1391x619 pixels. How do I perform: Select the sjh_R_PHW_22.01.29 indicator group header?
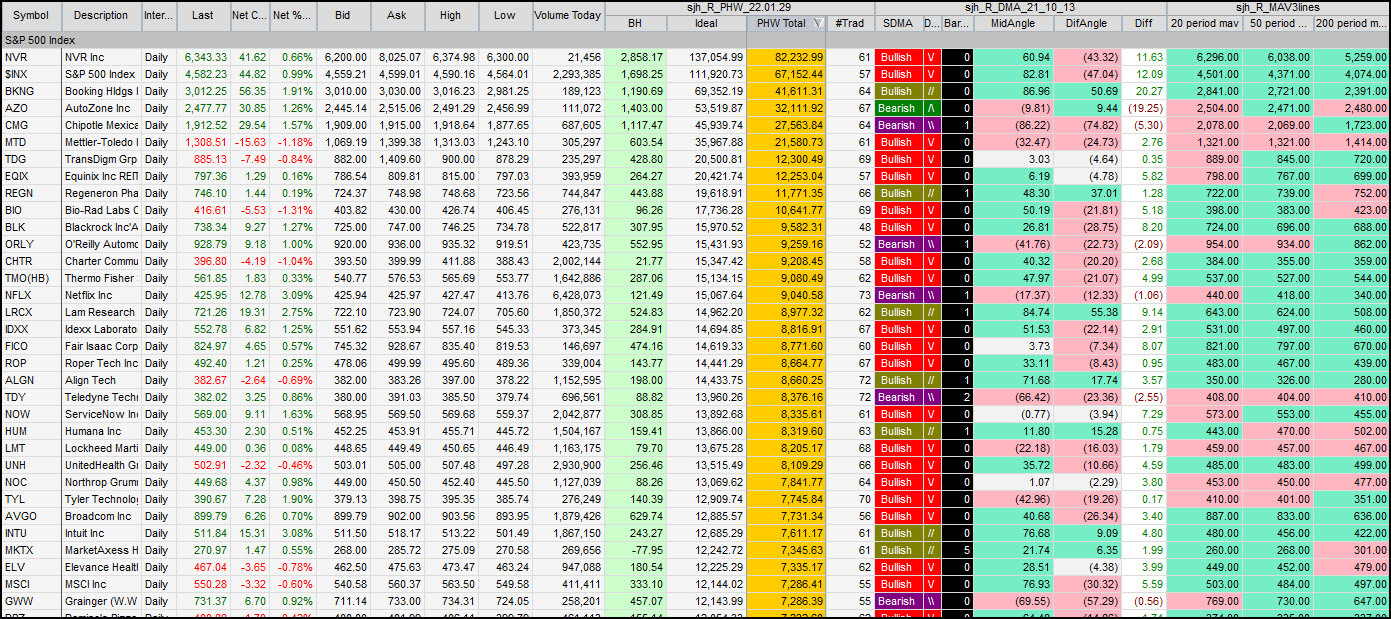pos(739,8)
